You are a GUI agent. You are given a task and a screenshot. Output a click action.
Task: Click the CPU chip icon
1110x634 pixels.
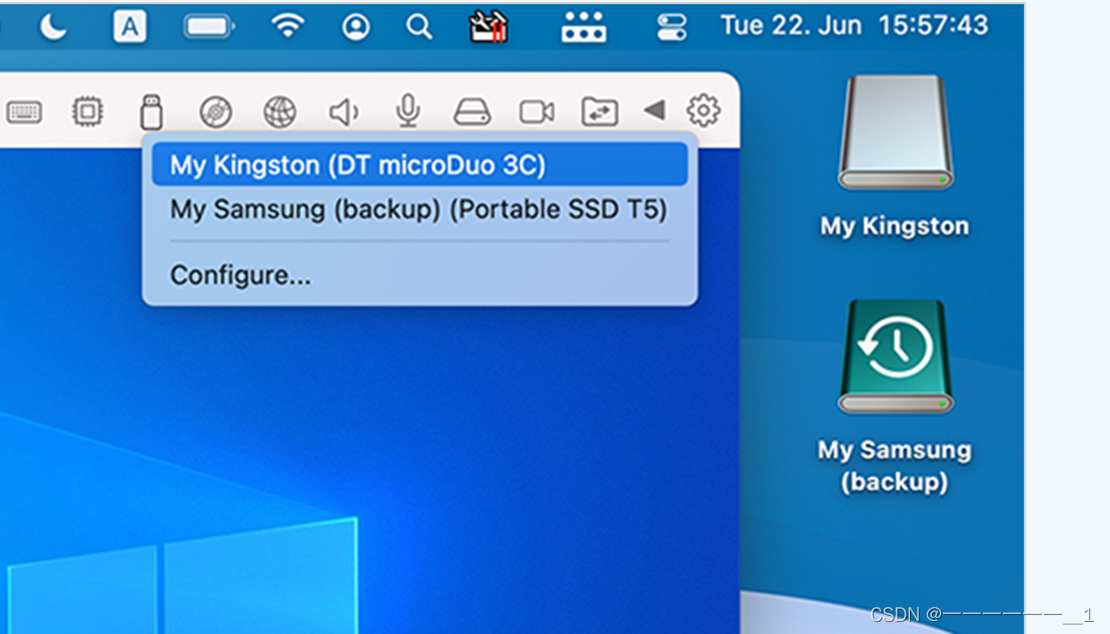[88, 111]
